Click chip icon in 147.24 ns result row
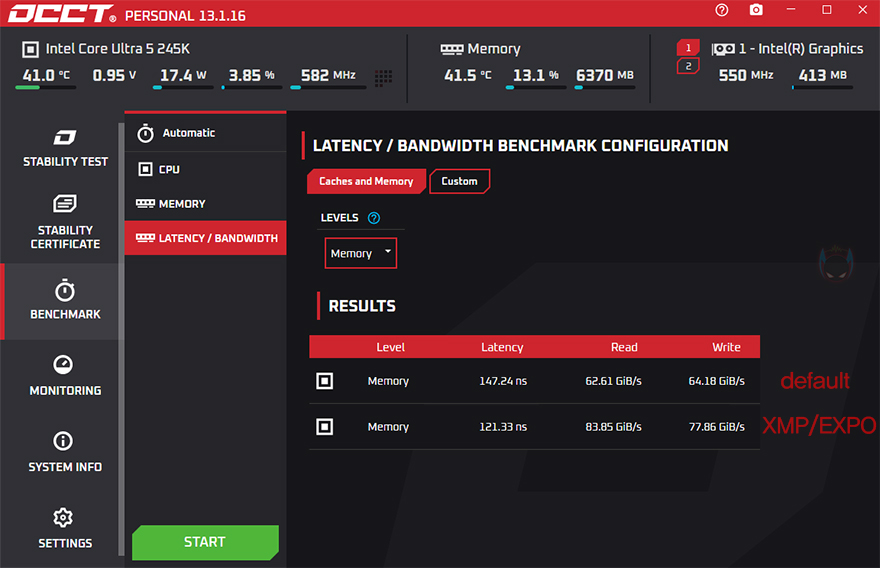Screen dimensions: 880x568 (324, 381)
